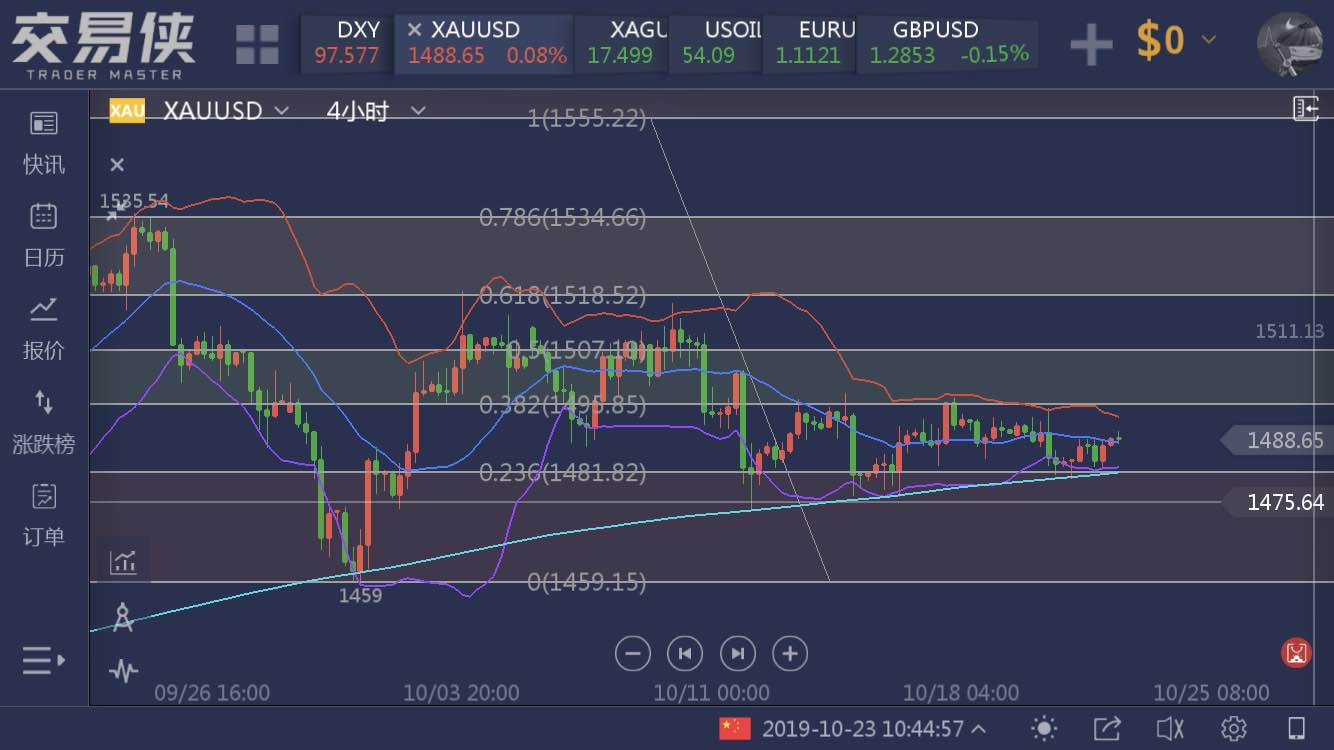Switch to the EURU tab

click(x=810, y=43)
